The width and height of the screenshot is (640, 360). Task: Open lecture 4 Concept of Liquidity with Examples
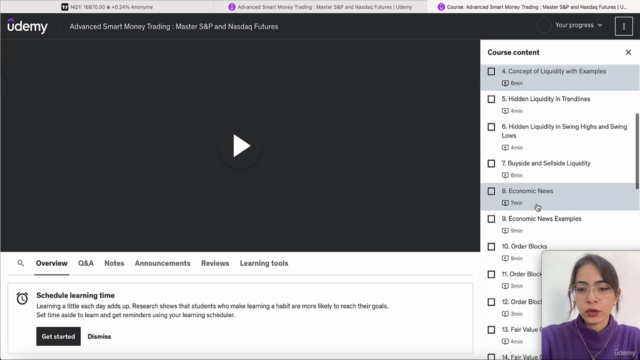click(560, 77)
